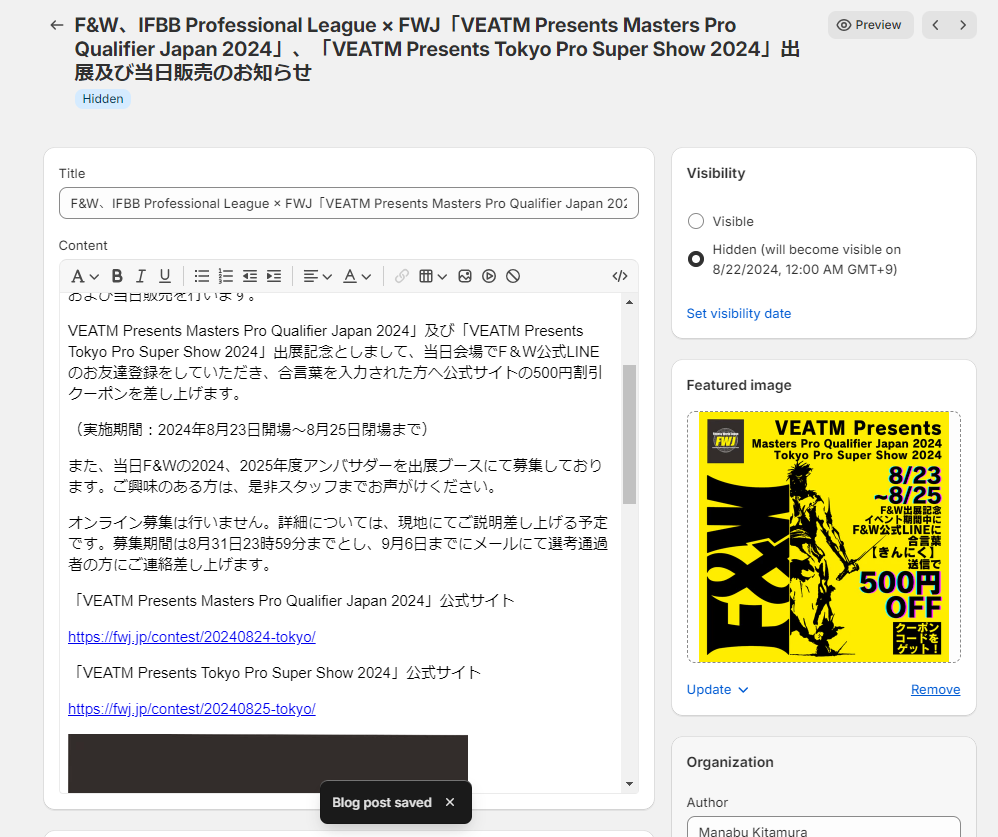Decrease indent with the outdent icon
998x837 pixels.
click(x=250, y=276)
